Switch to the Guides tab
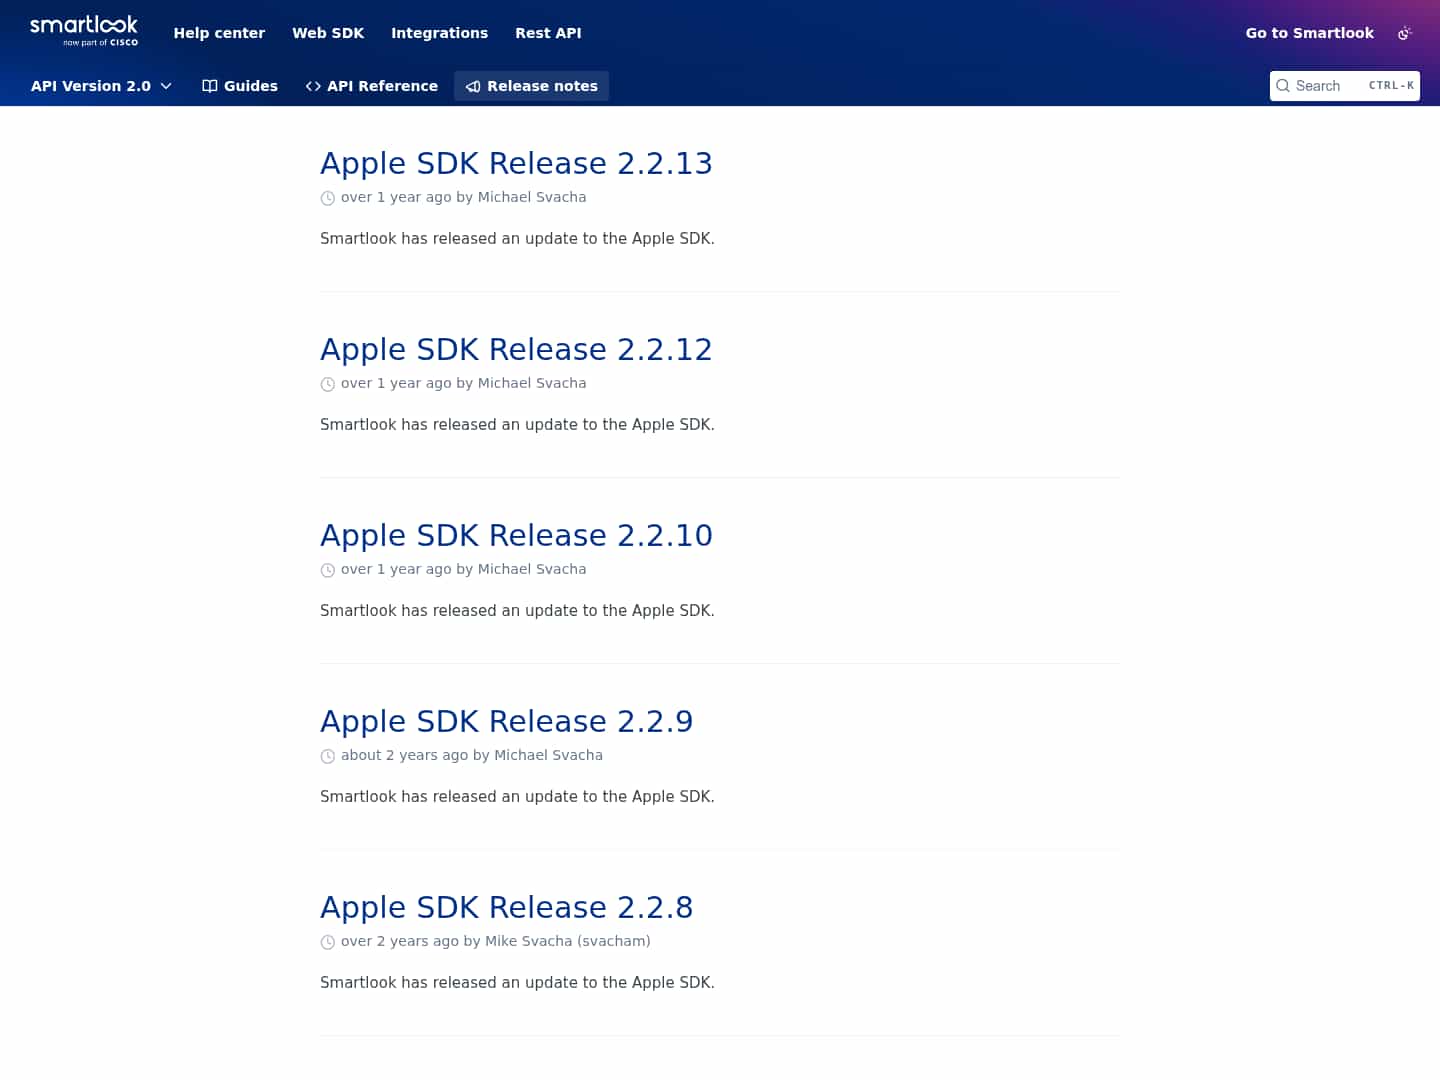1440x1080 pixels. (250, 86)
